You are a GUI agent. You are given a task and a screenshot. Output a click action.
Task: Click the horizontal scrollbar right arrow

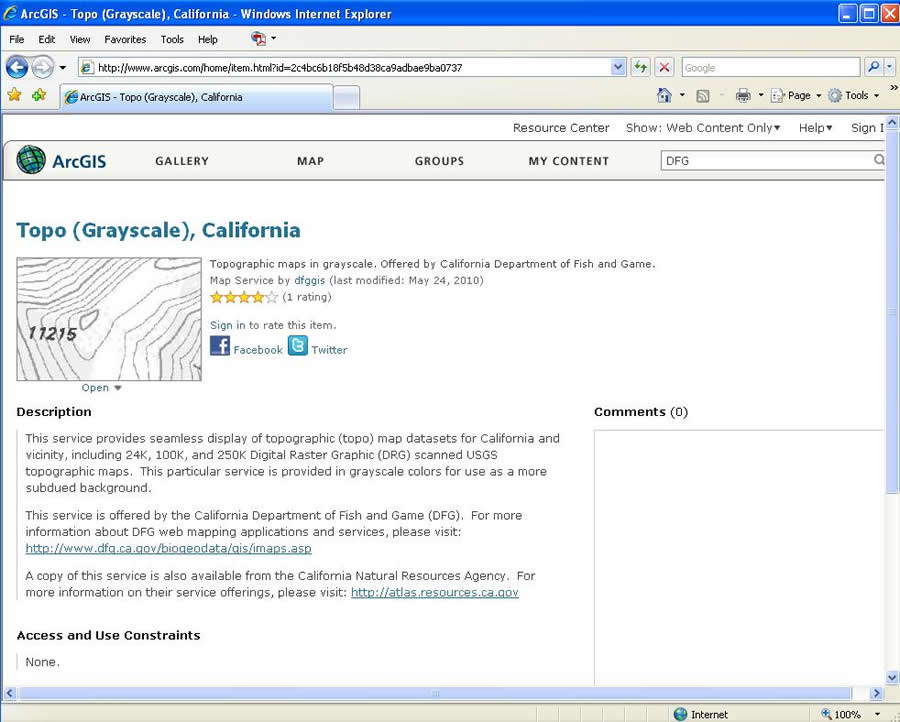point(876,693)
